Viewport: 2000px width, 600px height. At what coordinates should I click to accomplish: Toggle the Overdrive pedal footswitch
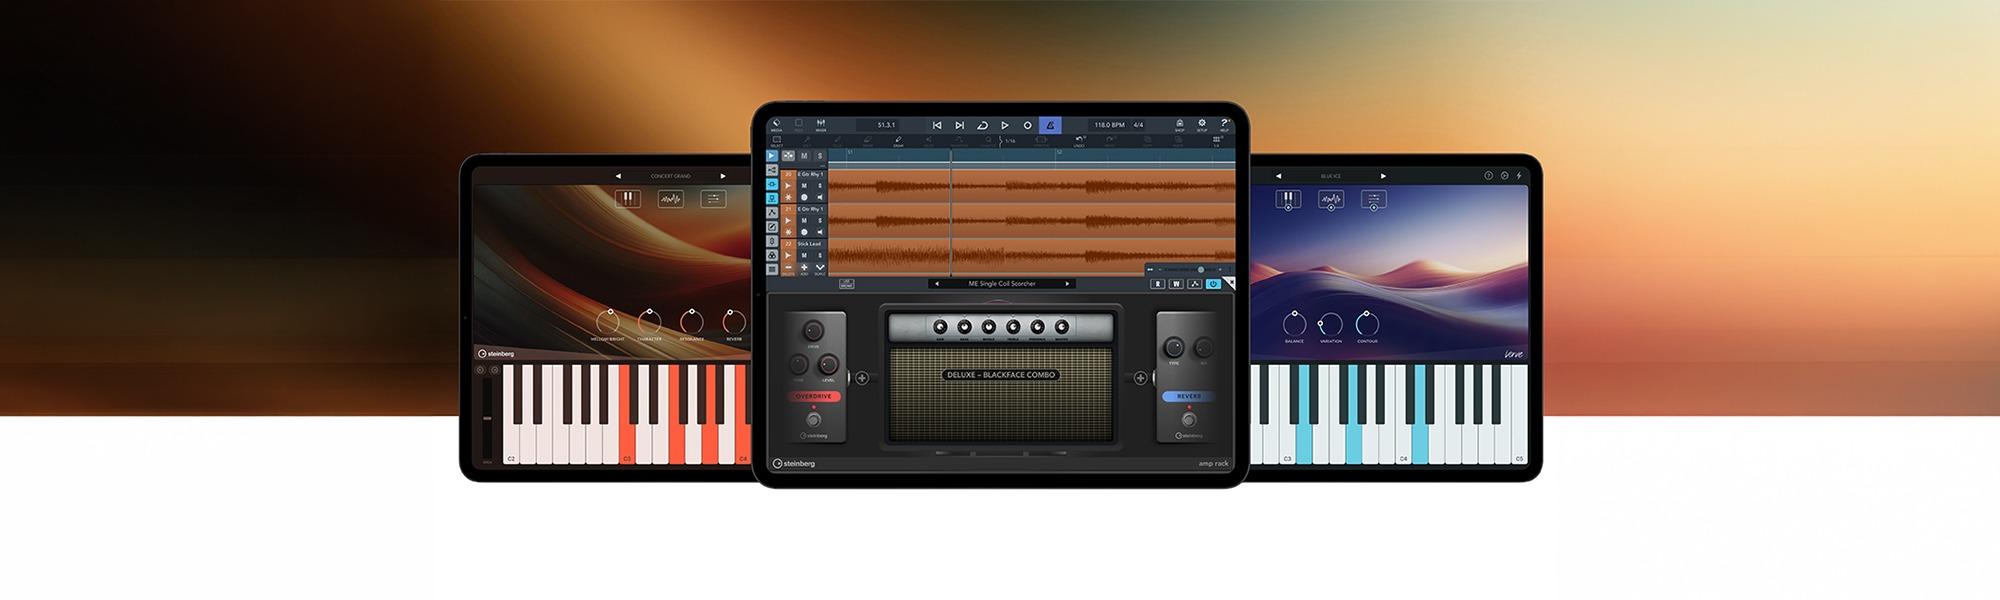coord(813,420)
